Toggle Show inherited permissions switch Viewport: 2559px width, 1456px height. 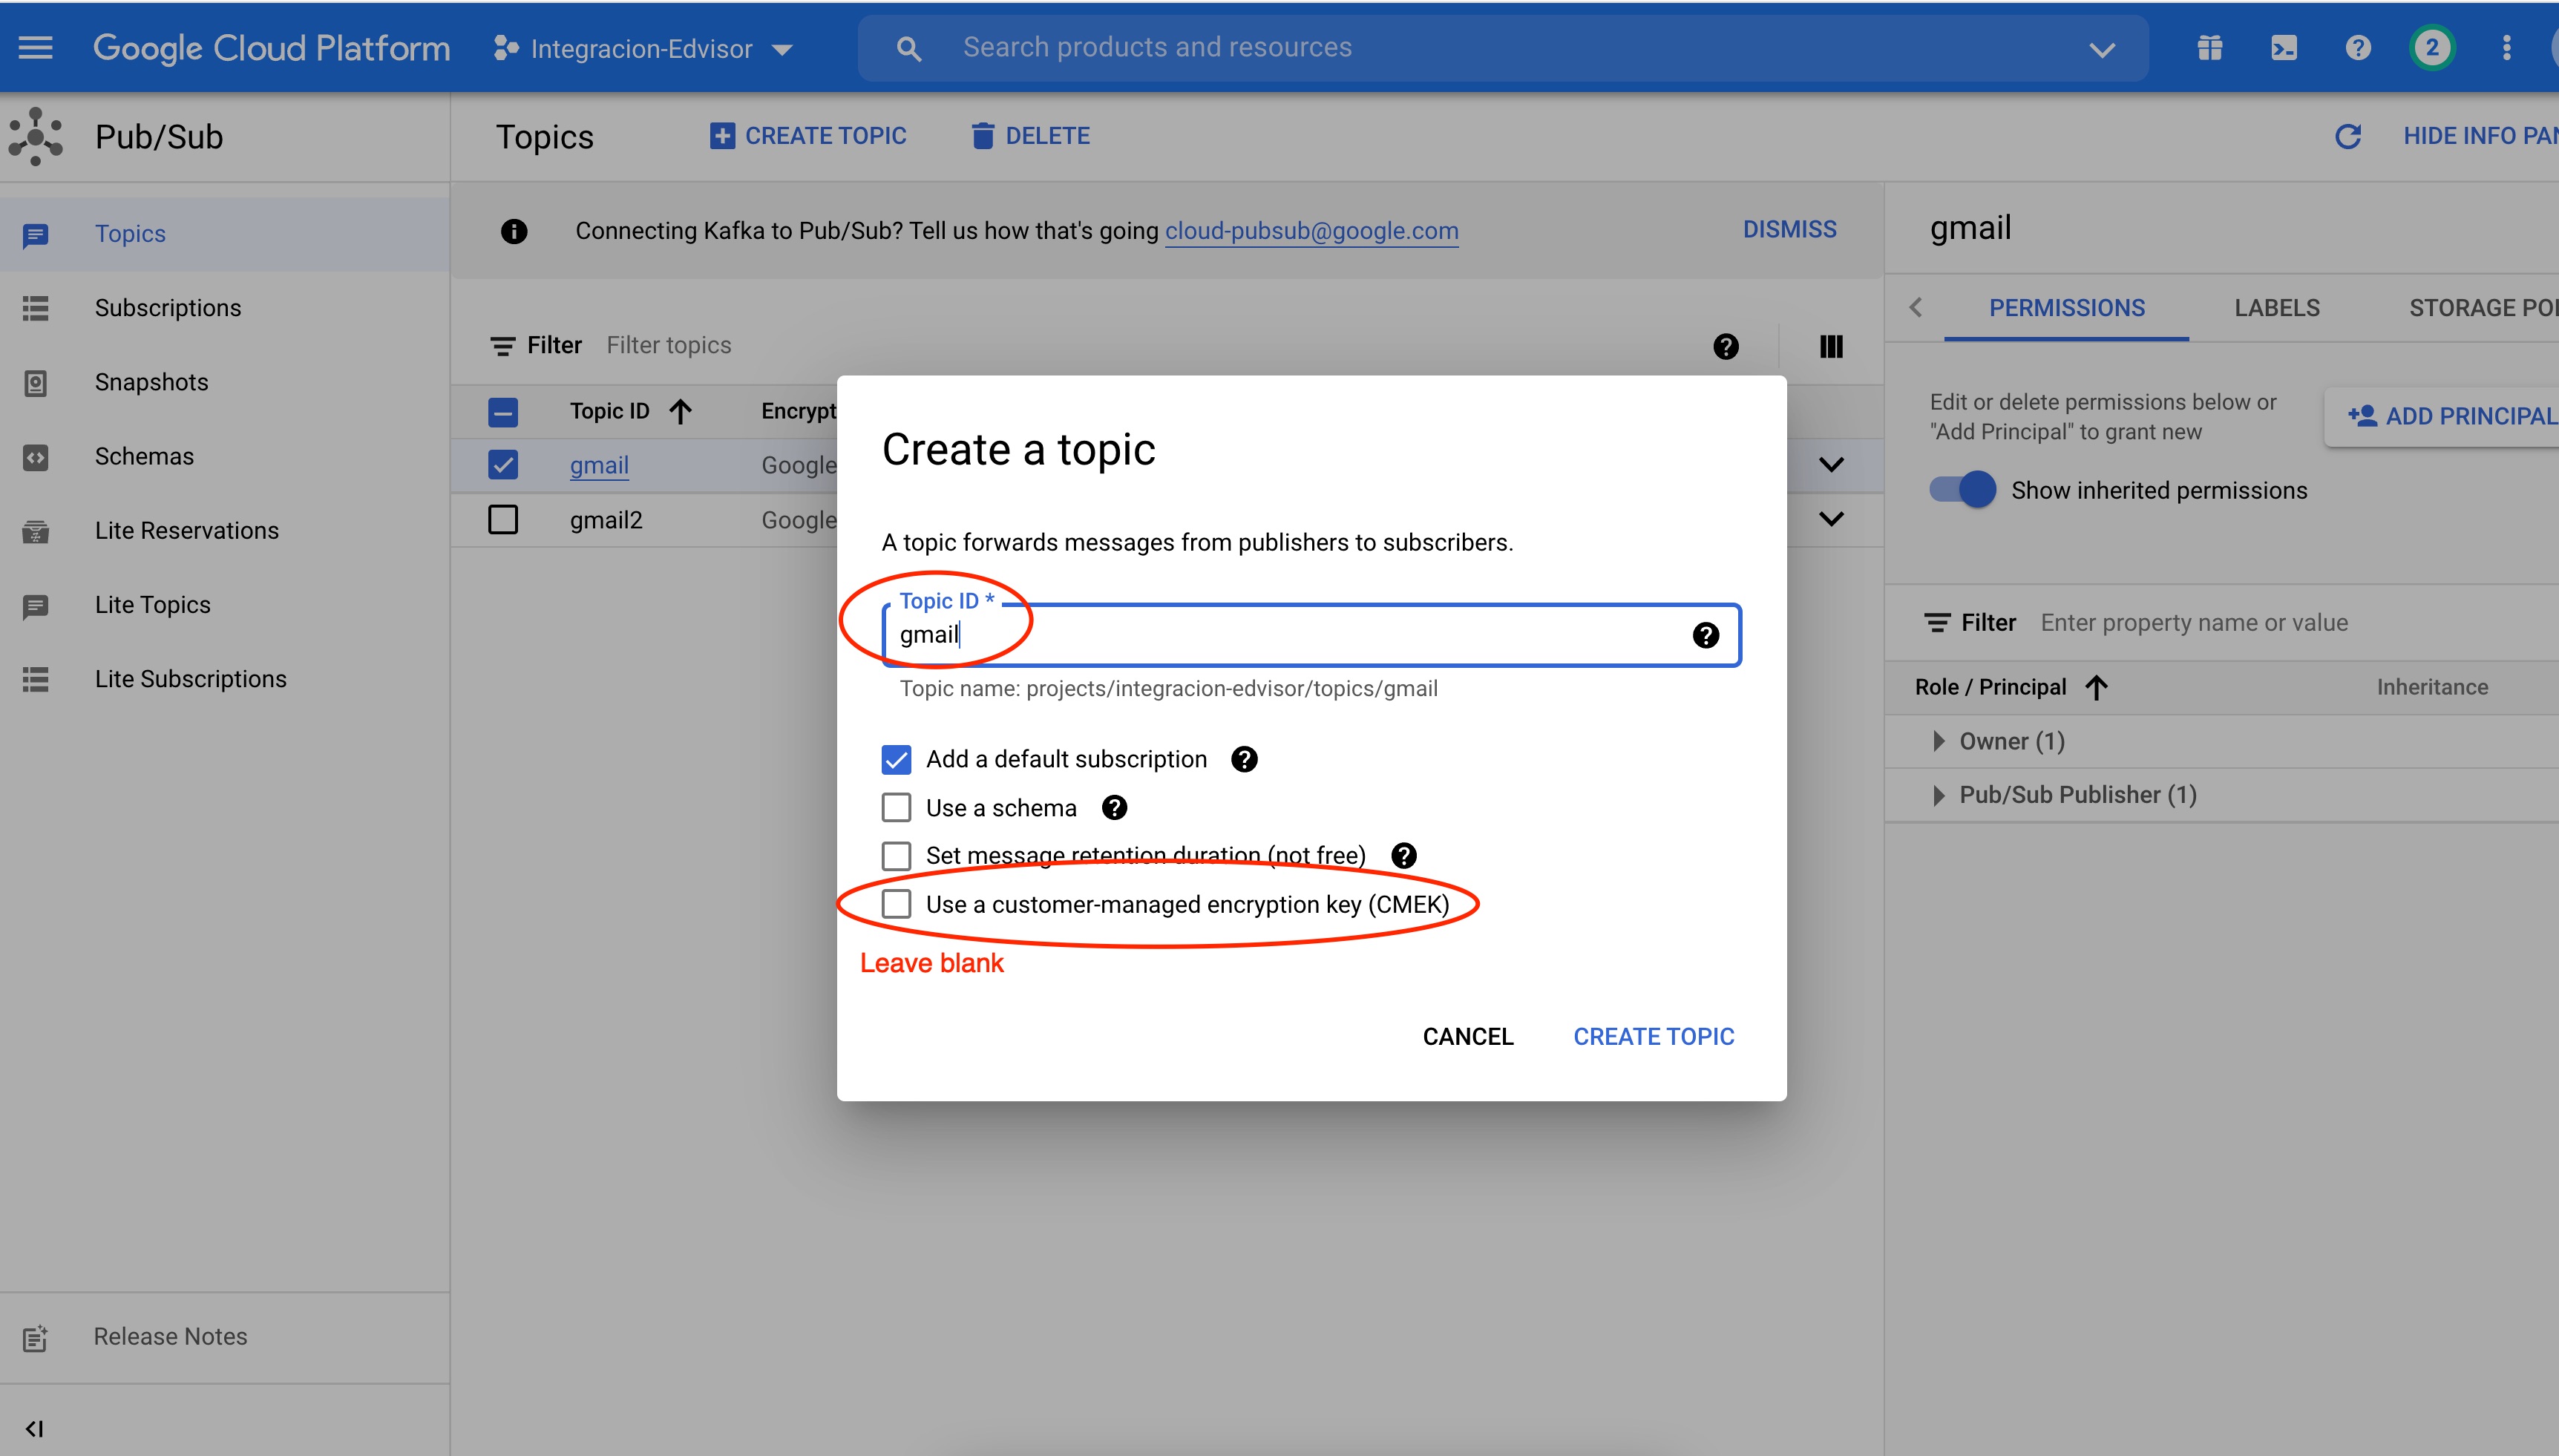(1962, 490)
